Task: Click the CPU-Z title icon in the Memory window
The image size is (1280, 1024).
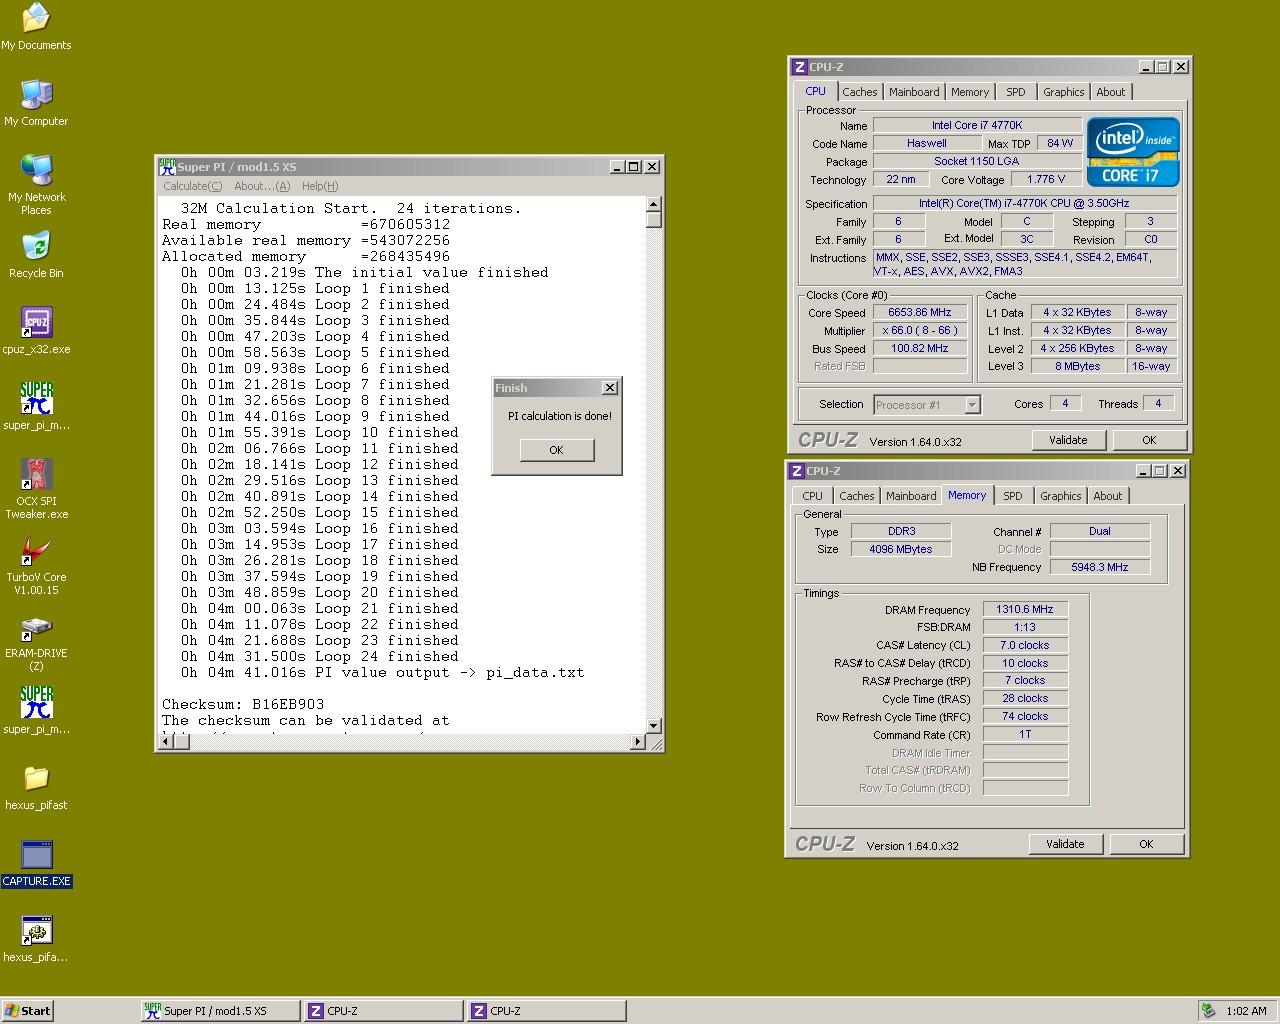Action: pyautogui.click(x=797, y=471)
